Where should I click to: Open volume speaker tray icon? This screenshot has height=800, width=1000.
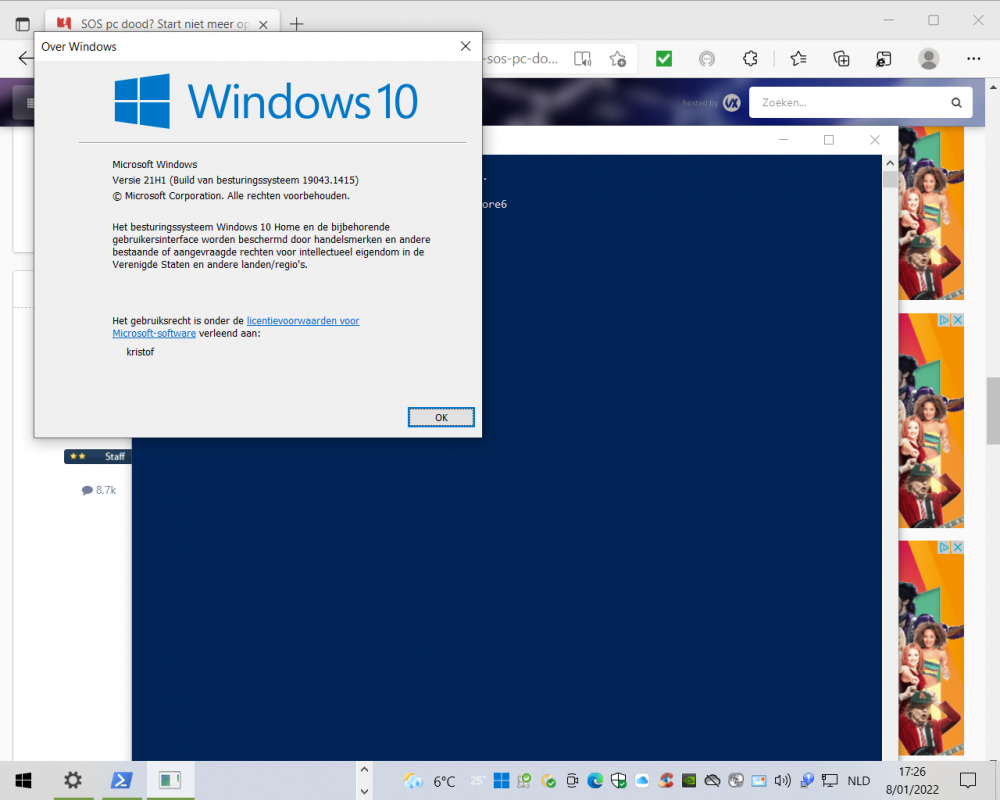tap(783, 780)
